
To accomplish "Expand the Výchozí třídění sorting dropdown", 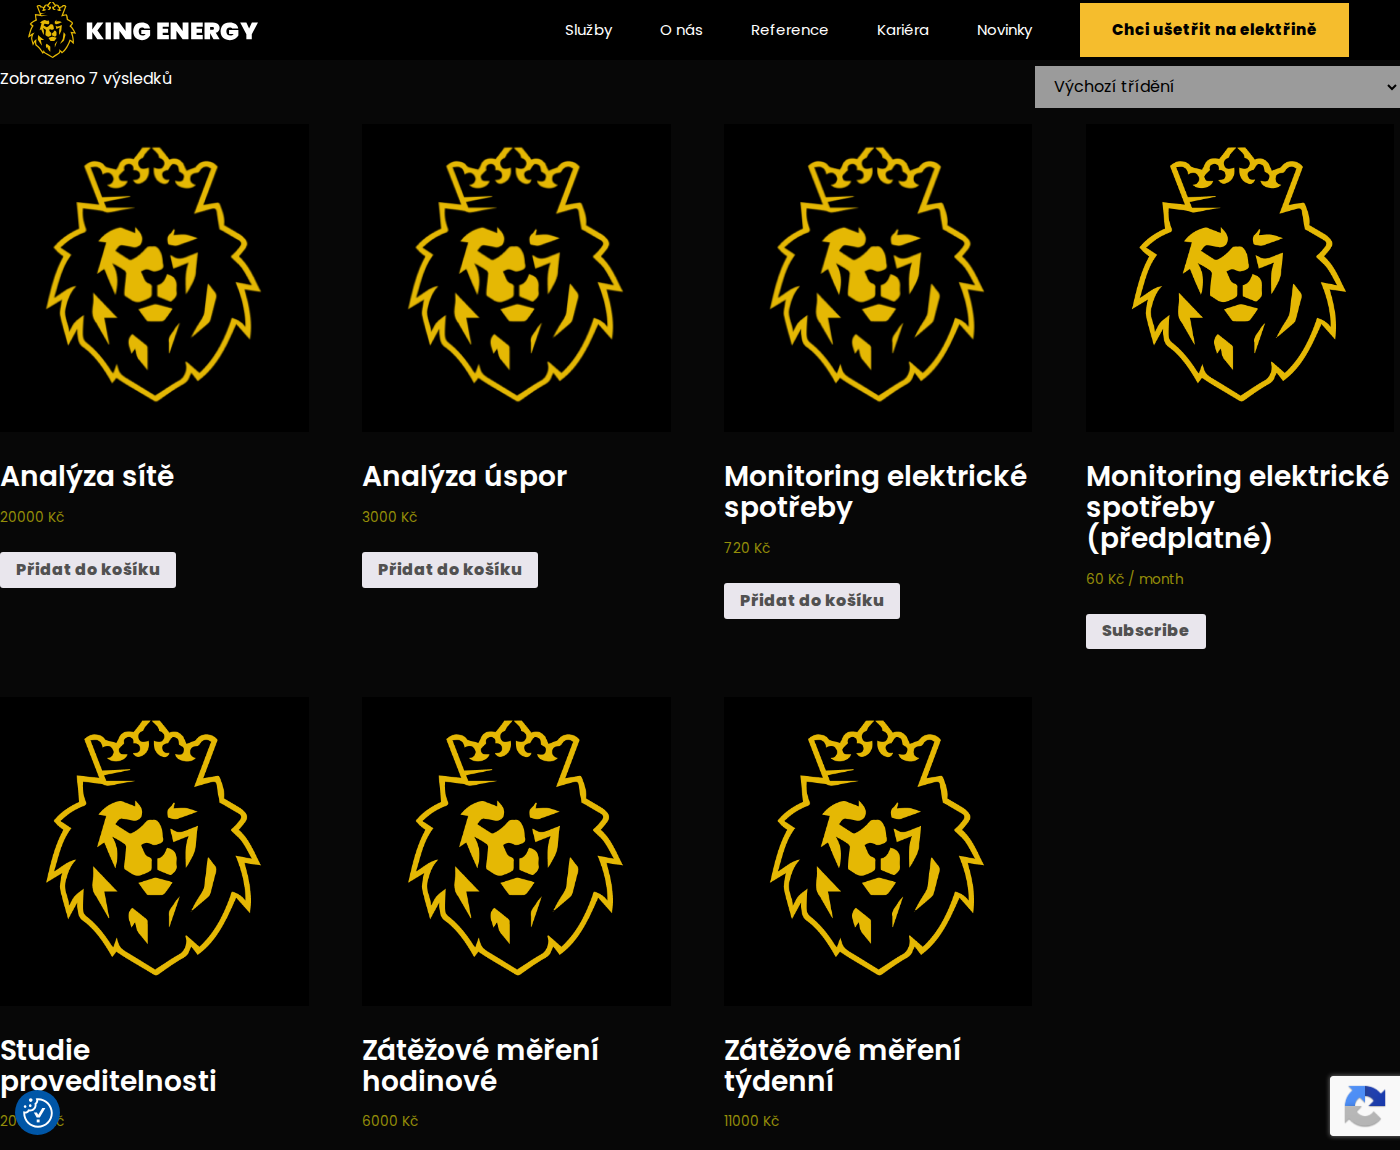I will (1217, 87).
